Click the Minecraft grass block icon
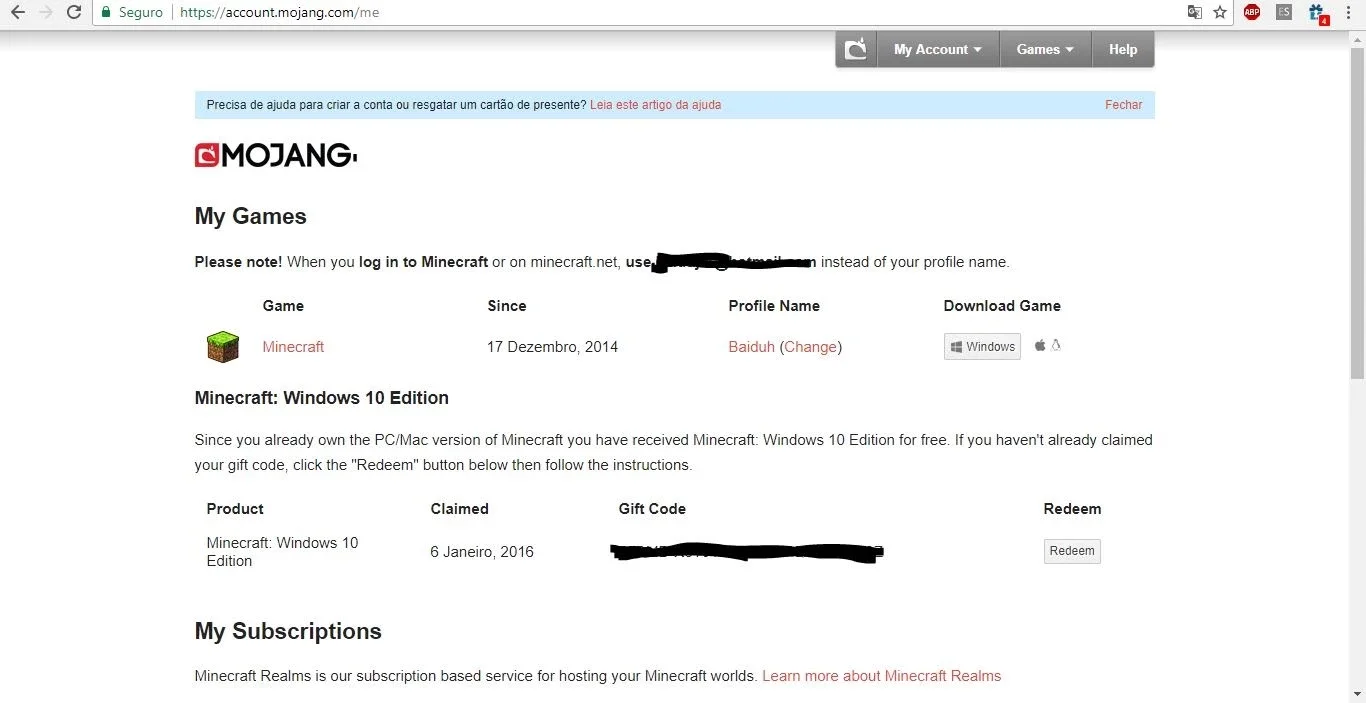The image size is (1366, 703). coord(223,347)
